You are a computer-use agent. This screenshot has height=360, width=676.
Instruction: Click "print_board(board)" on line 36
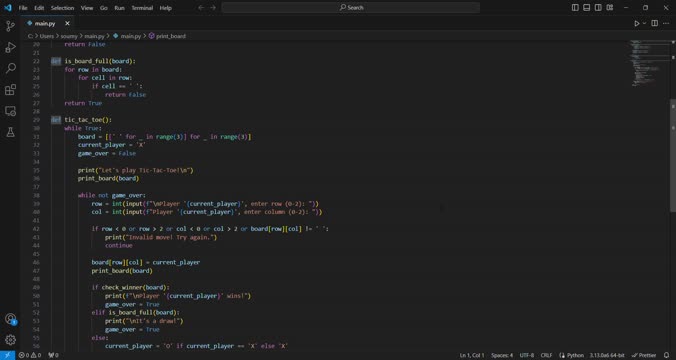tap(109, 178)
